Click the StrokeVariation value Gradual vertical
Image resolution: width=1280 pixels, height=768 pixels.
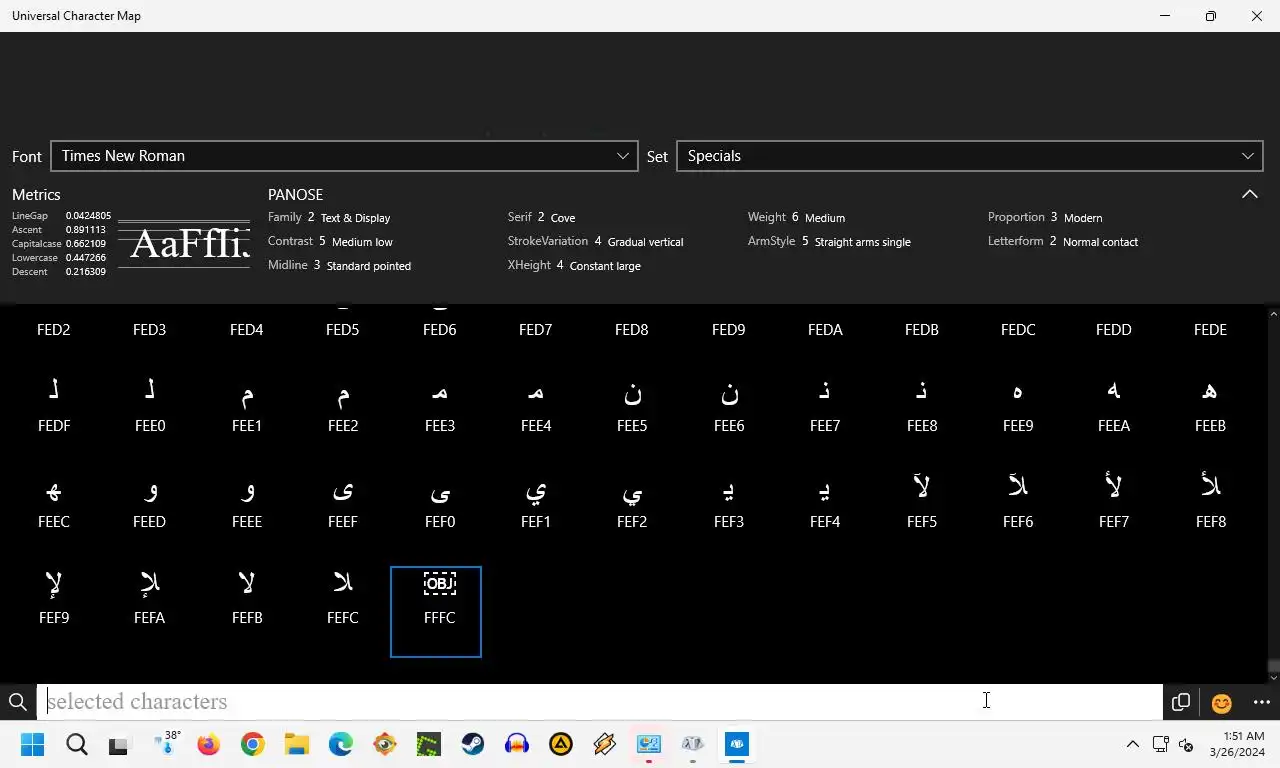pos(646,242)
